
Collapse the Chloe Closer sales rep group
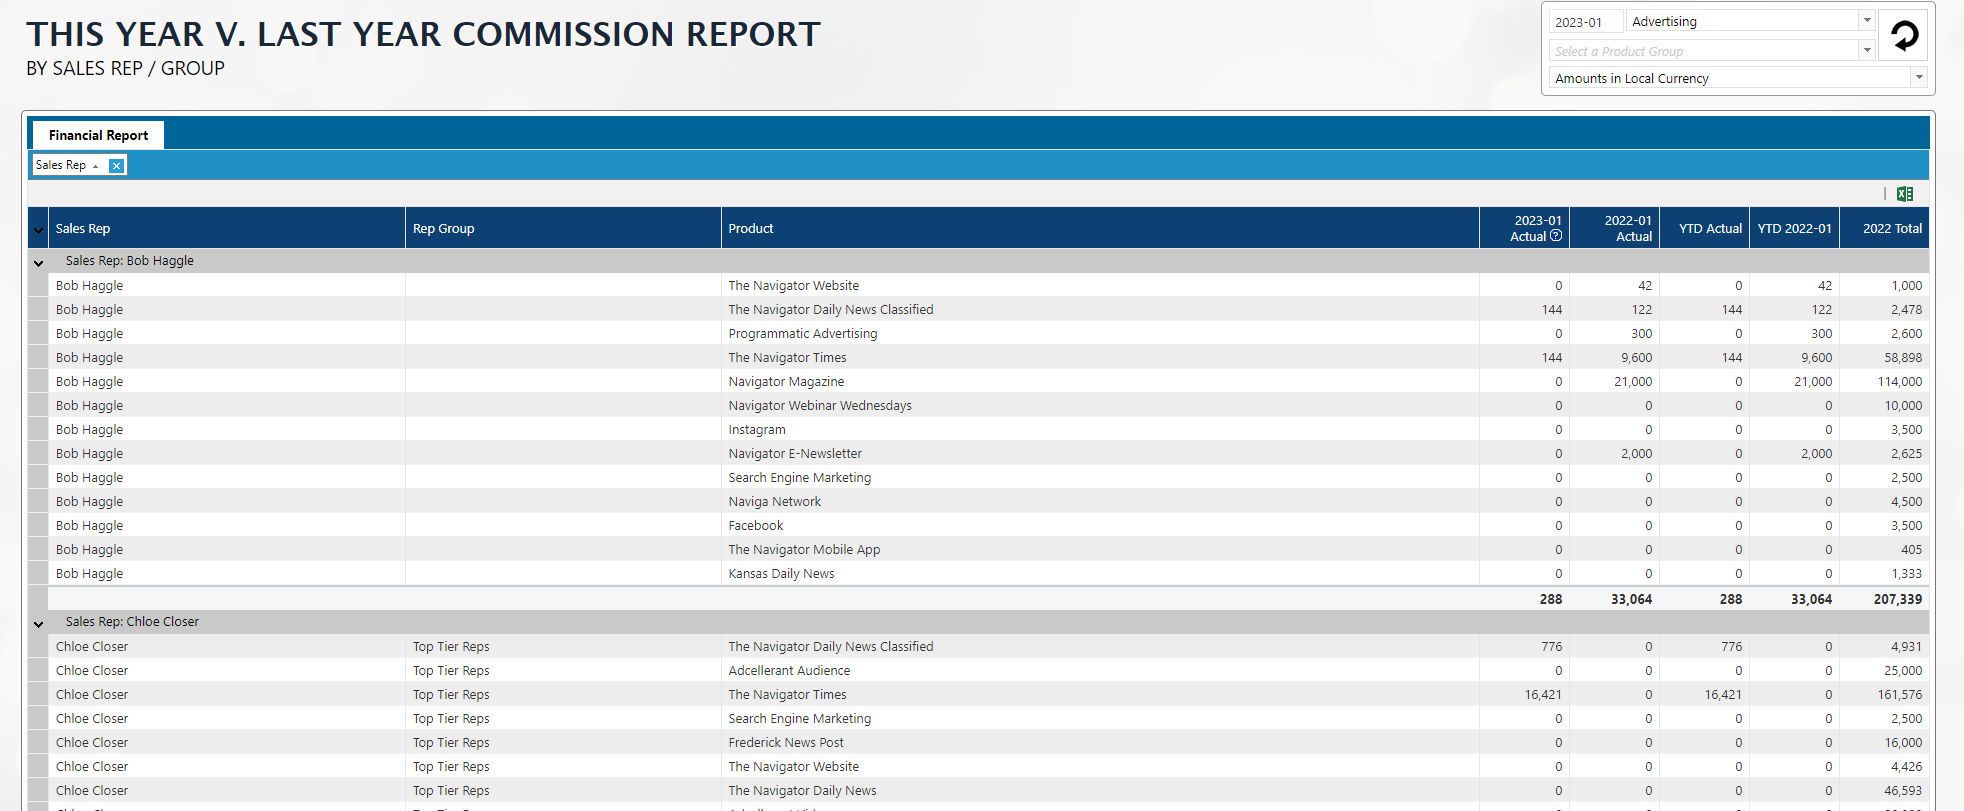pyautogui.click(x=39, y=624)
